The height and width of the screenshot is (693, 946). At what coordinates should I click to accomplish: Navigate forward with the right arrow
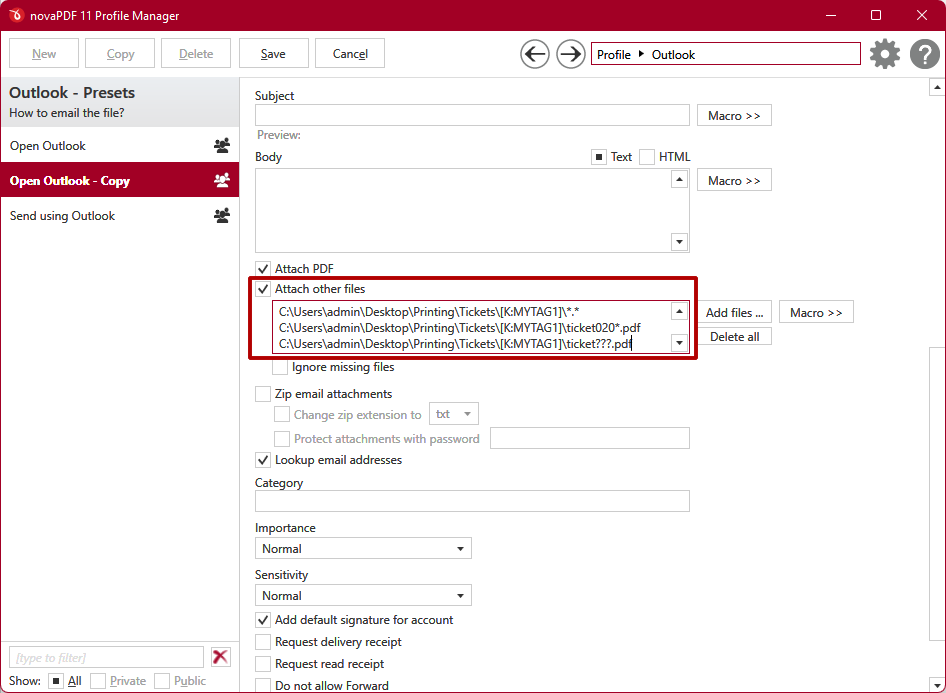click(570, 54)
